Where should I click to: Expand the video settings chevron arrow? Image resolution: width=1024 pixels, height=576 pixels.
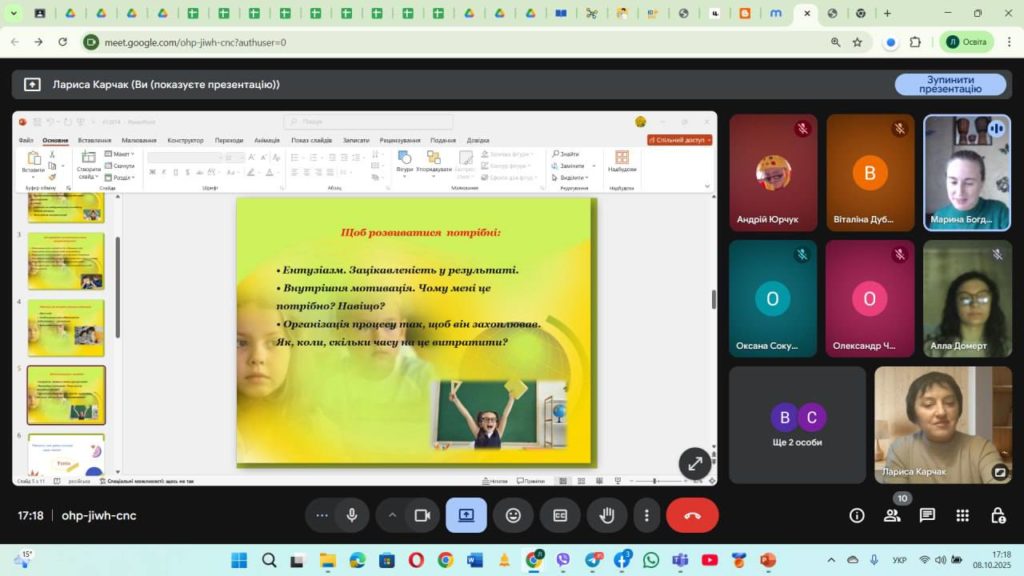click(x=392, y=515)
